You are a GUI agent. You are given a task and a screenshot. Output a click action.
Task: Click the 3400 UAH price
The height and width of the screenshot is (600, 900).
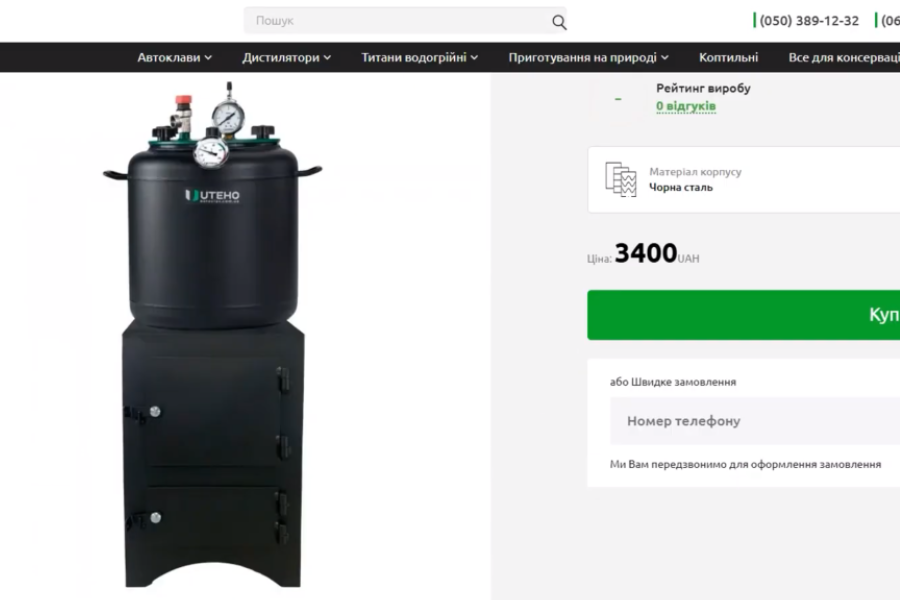(x=657, y=253)
